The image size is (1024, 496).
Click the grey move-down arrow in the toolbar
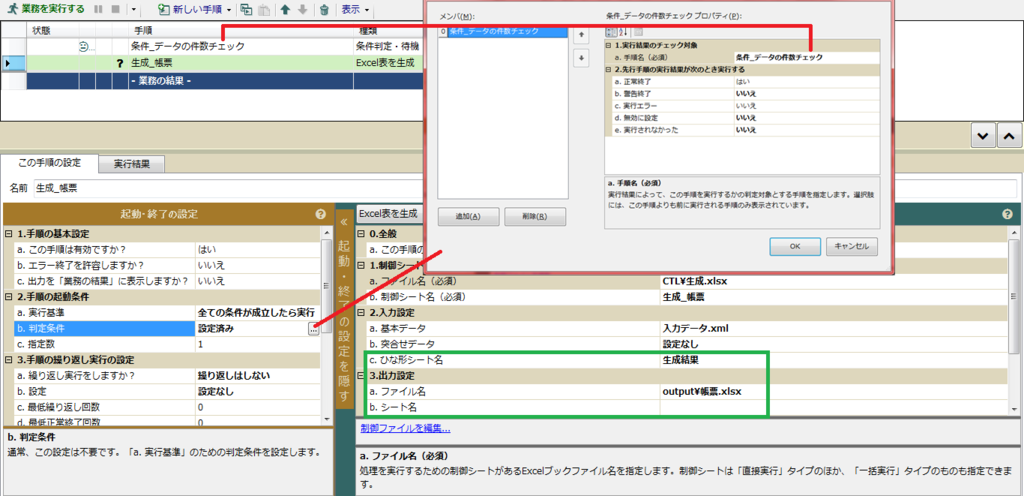302,10
